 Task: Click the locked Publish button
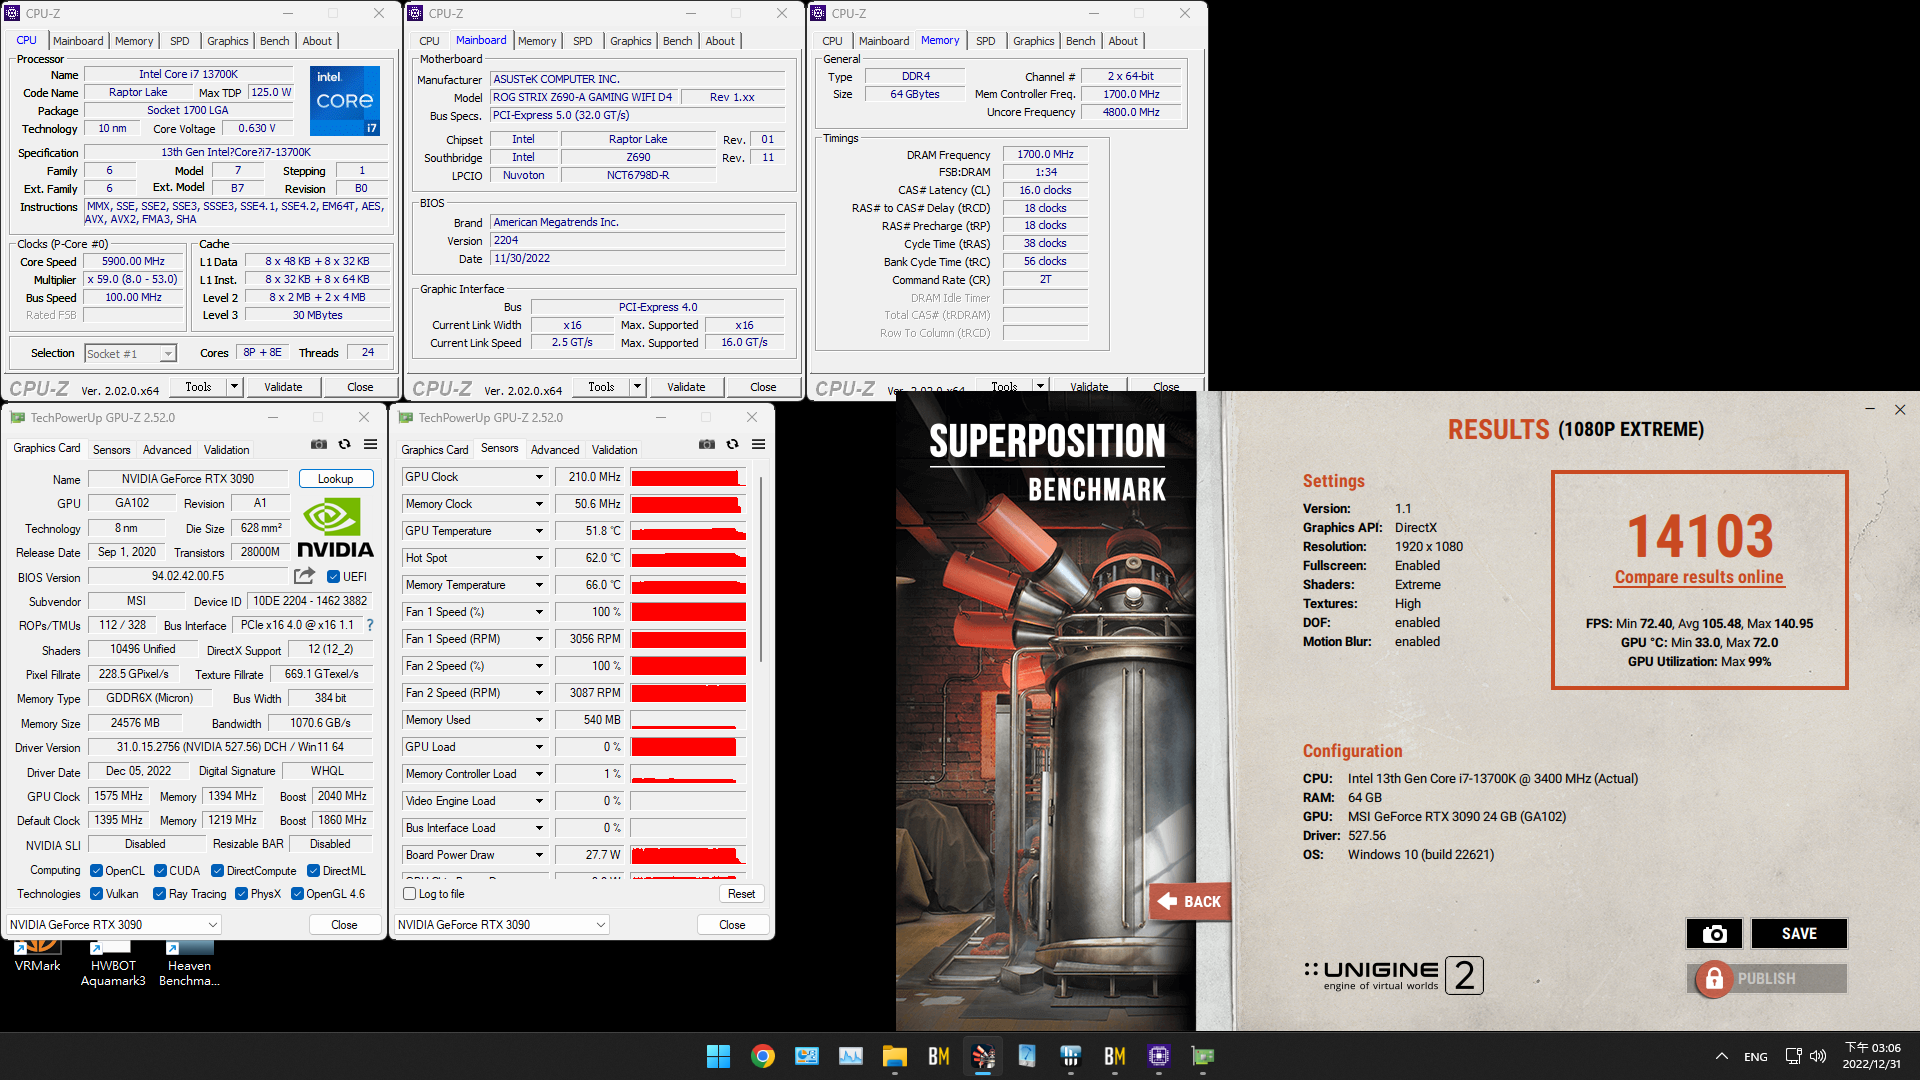[1766, 978]
